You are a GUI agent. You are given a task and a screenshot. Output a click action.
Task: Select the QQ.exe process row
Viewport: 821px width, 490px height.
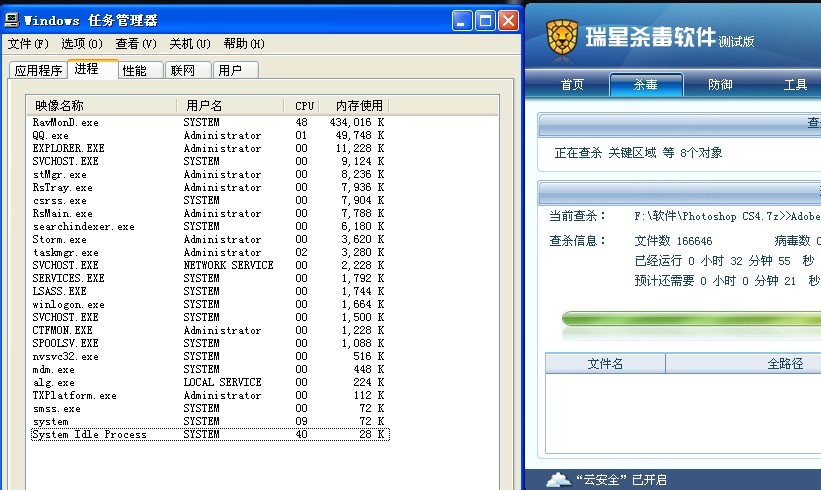tap(210, 136)
